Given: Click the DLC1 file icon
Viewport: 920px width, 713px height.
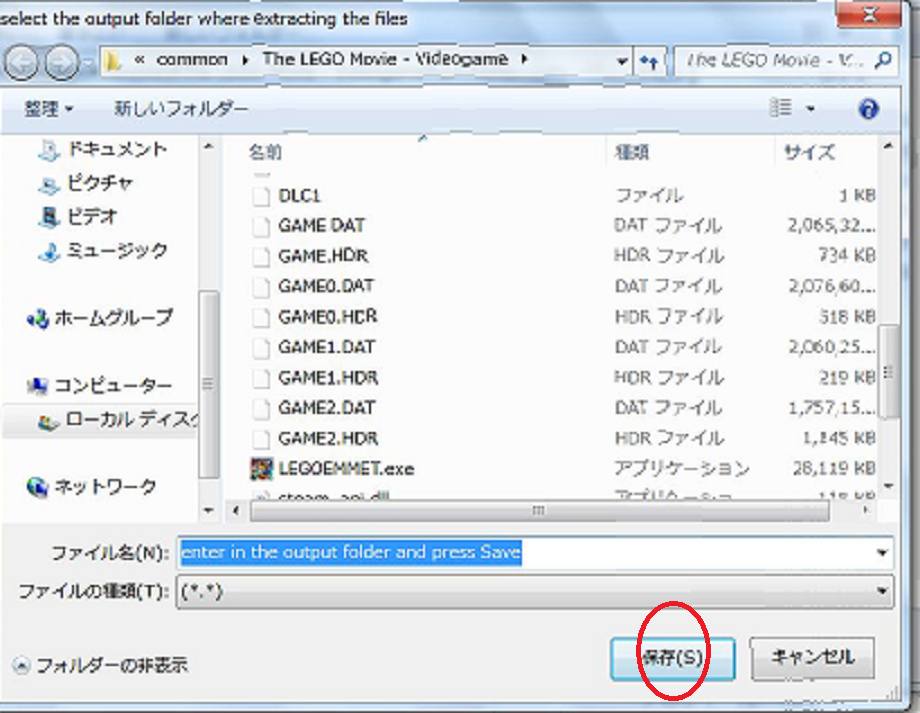Looking at the screenshot, I should tap(261, 195).
